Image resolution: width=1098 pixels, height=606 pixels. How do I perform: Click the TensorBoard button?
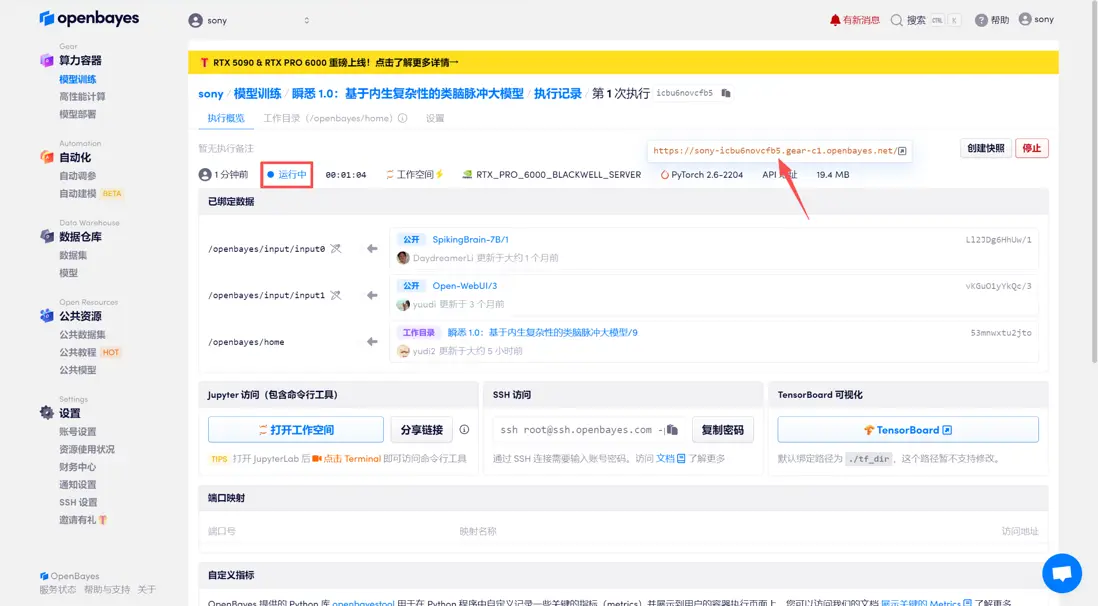[x=908, y=429]
